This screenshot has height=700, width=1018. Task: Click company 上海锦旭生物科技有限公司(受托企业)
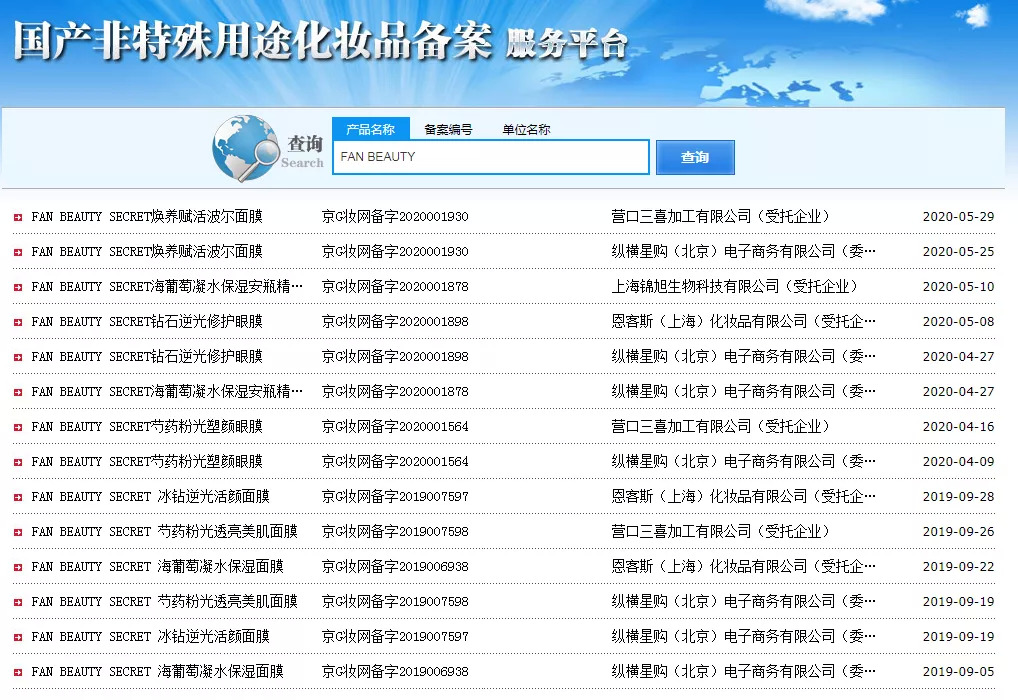(735, 286)
